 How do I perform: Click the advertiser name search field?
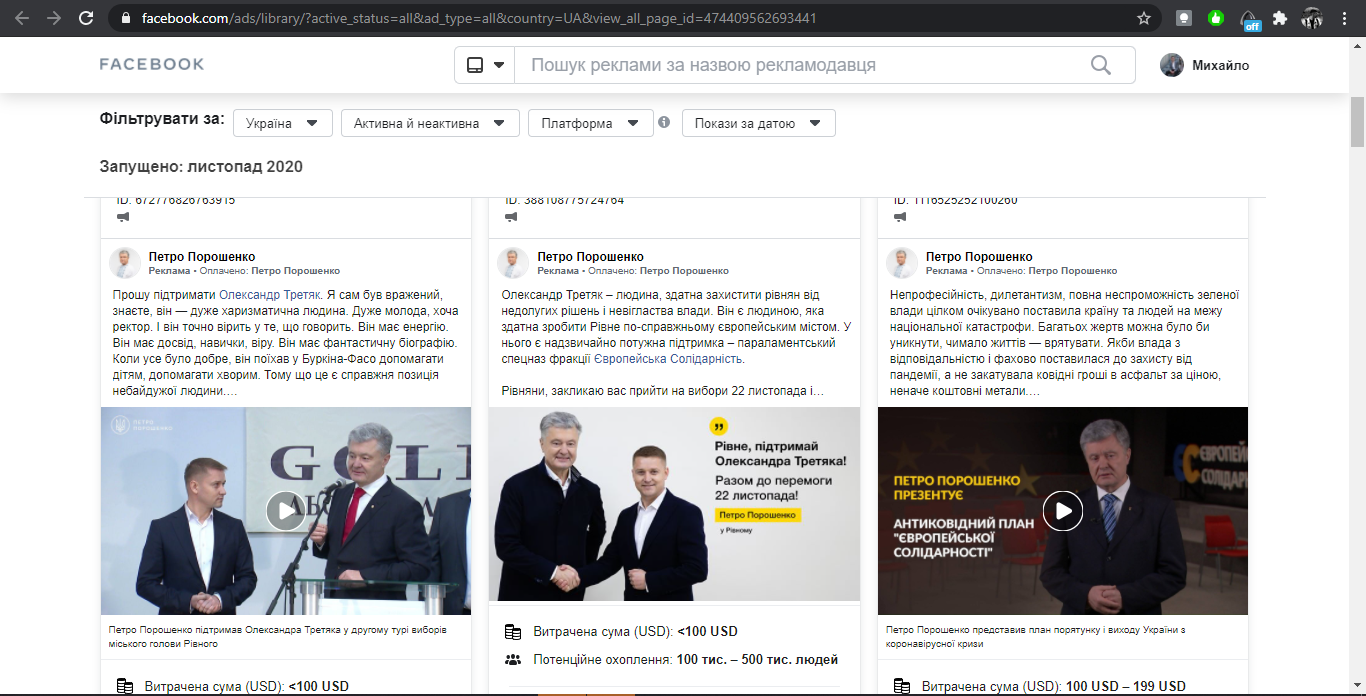800,65
